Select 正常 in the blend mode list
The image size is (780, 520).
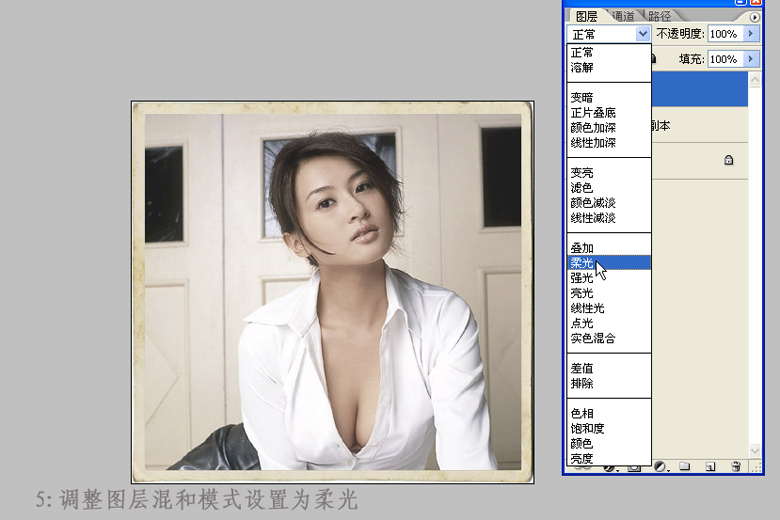609,52
